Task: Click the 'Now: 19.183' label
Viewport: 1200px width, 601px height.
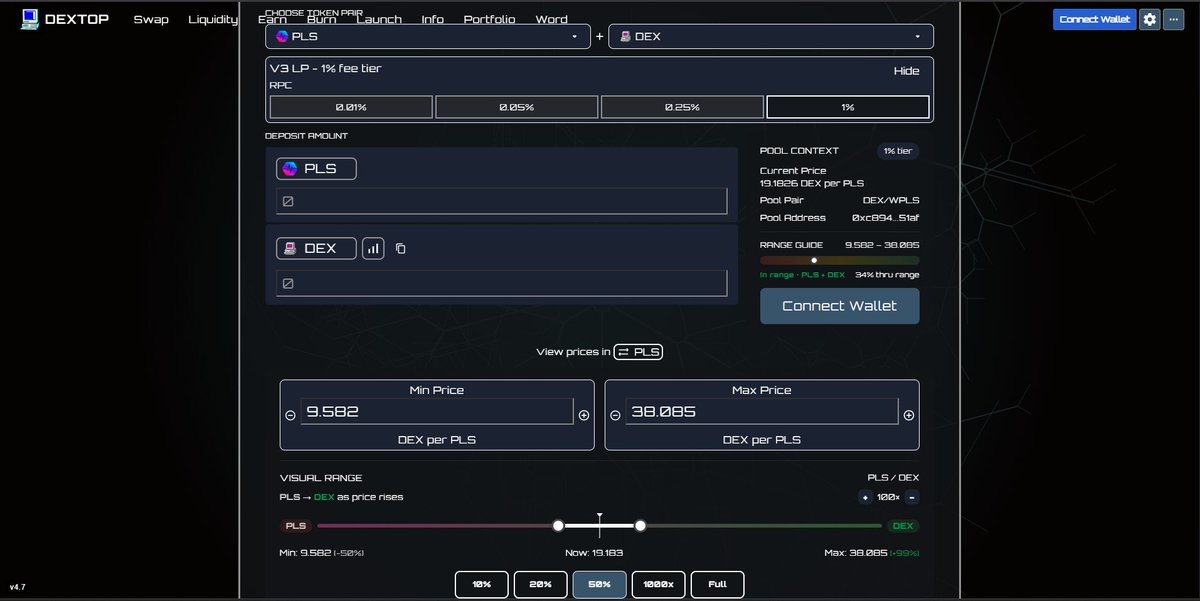Action: [x=593, y=553]
